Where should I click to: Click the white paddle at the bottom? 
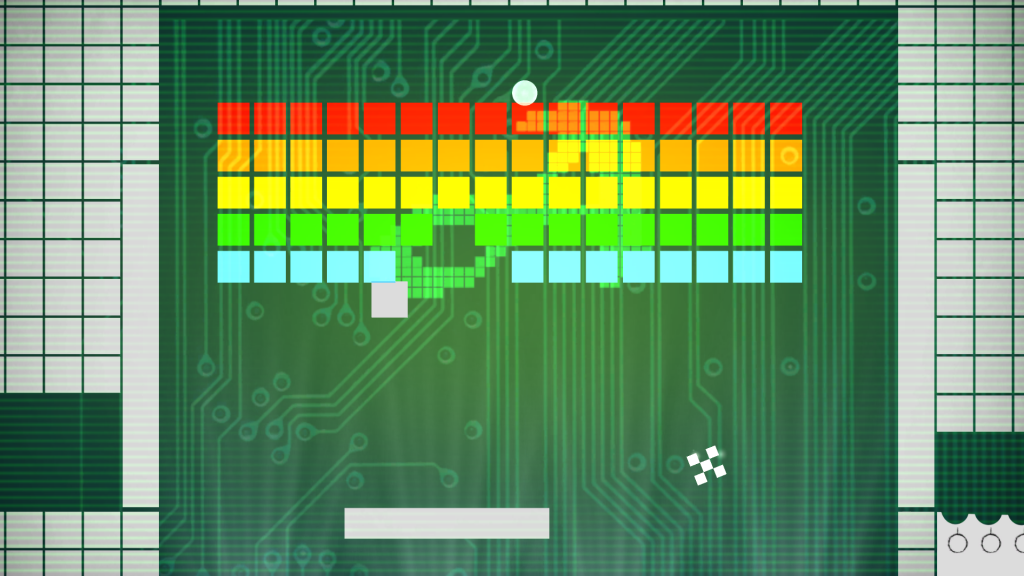click(447, 523)
